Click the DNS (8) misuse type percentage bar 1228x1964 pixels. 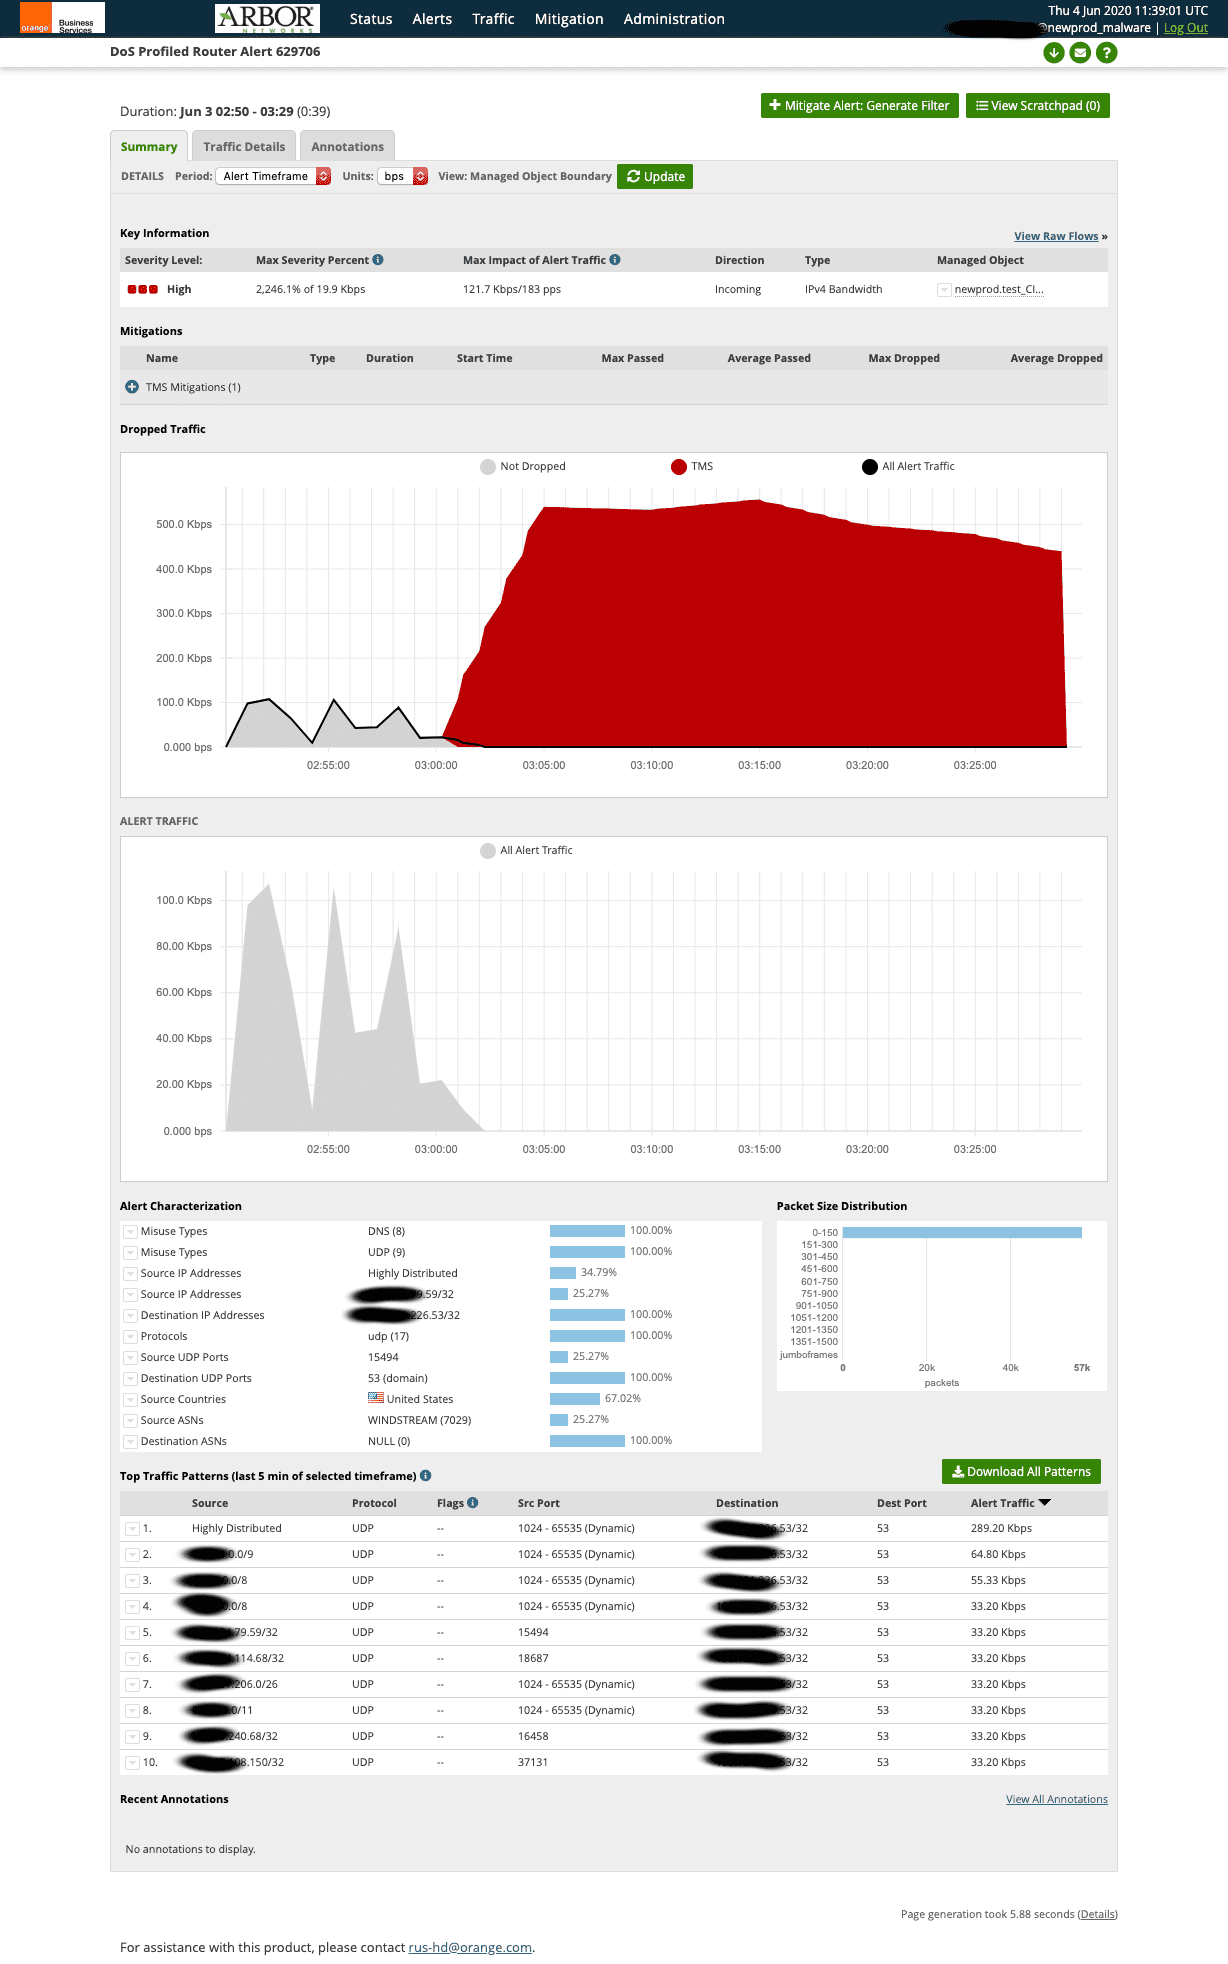pyautogui.click(x=587, y=1231)
